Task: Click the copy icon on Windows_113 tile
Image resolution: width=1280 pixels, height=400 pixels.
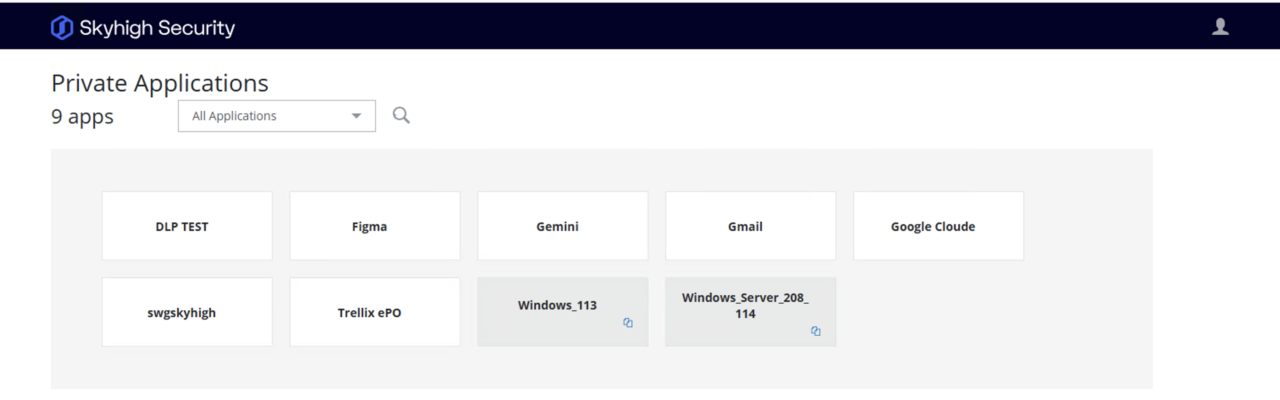Action: point(628,323)
